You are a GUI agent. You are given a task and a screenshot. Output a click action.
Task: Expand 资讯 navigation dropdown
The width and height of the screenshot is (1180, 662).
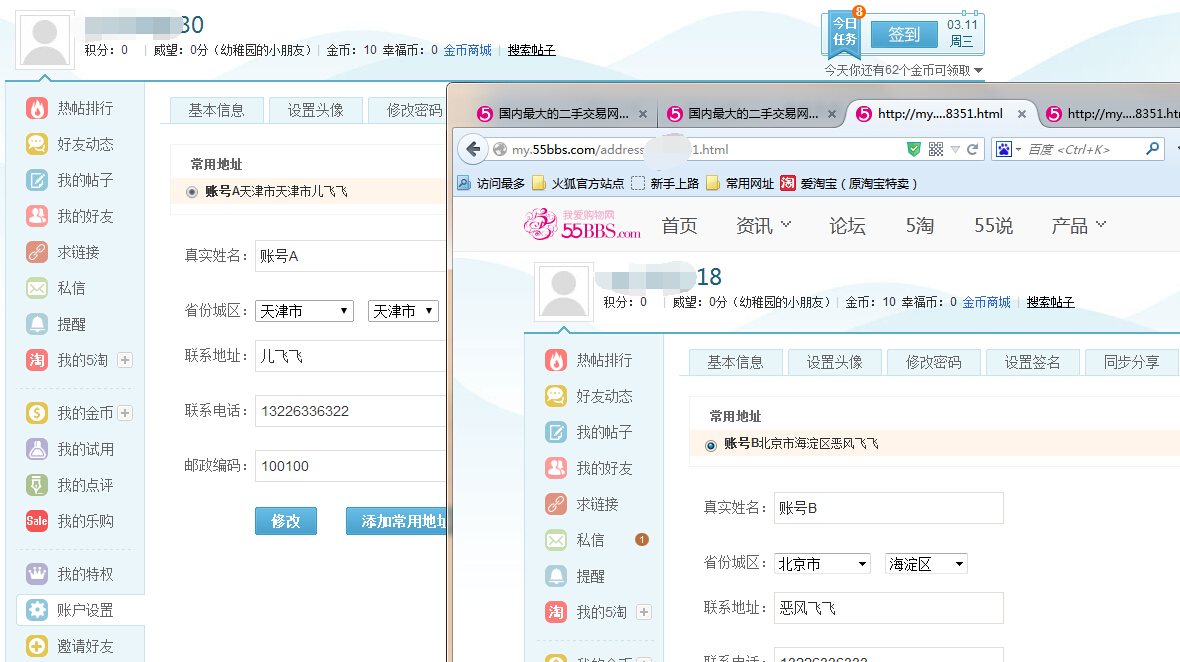(786, 223)
